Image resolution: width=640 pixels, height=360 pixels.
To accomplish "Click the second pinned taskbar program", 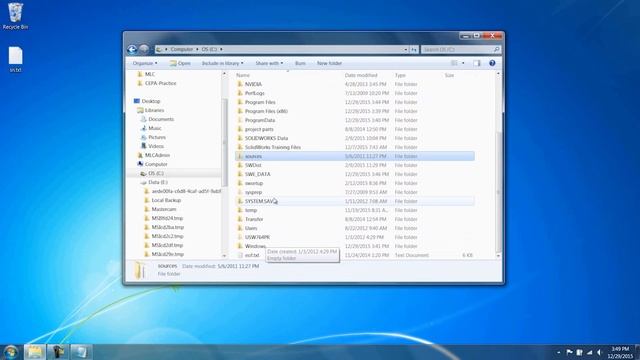I will click(58, 352).
